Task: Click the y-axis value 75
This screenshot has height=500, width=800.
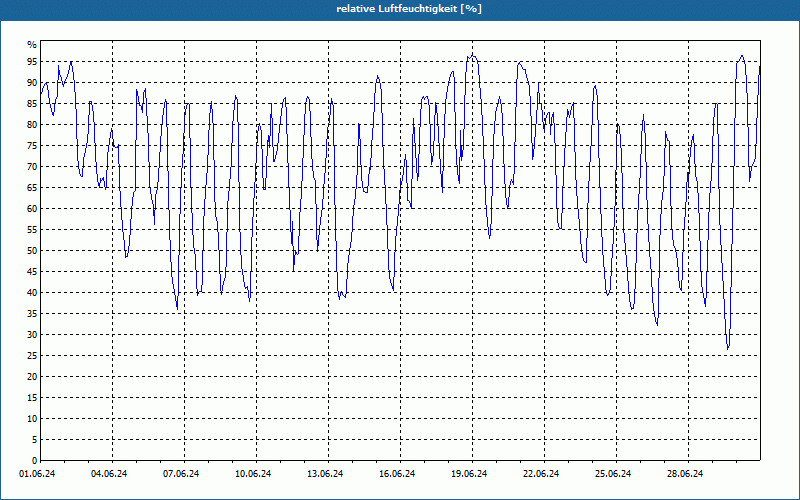Action: tap(32, 145)
